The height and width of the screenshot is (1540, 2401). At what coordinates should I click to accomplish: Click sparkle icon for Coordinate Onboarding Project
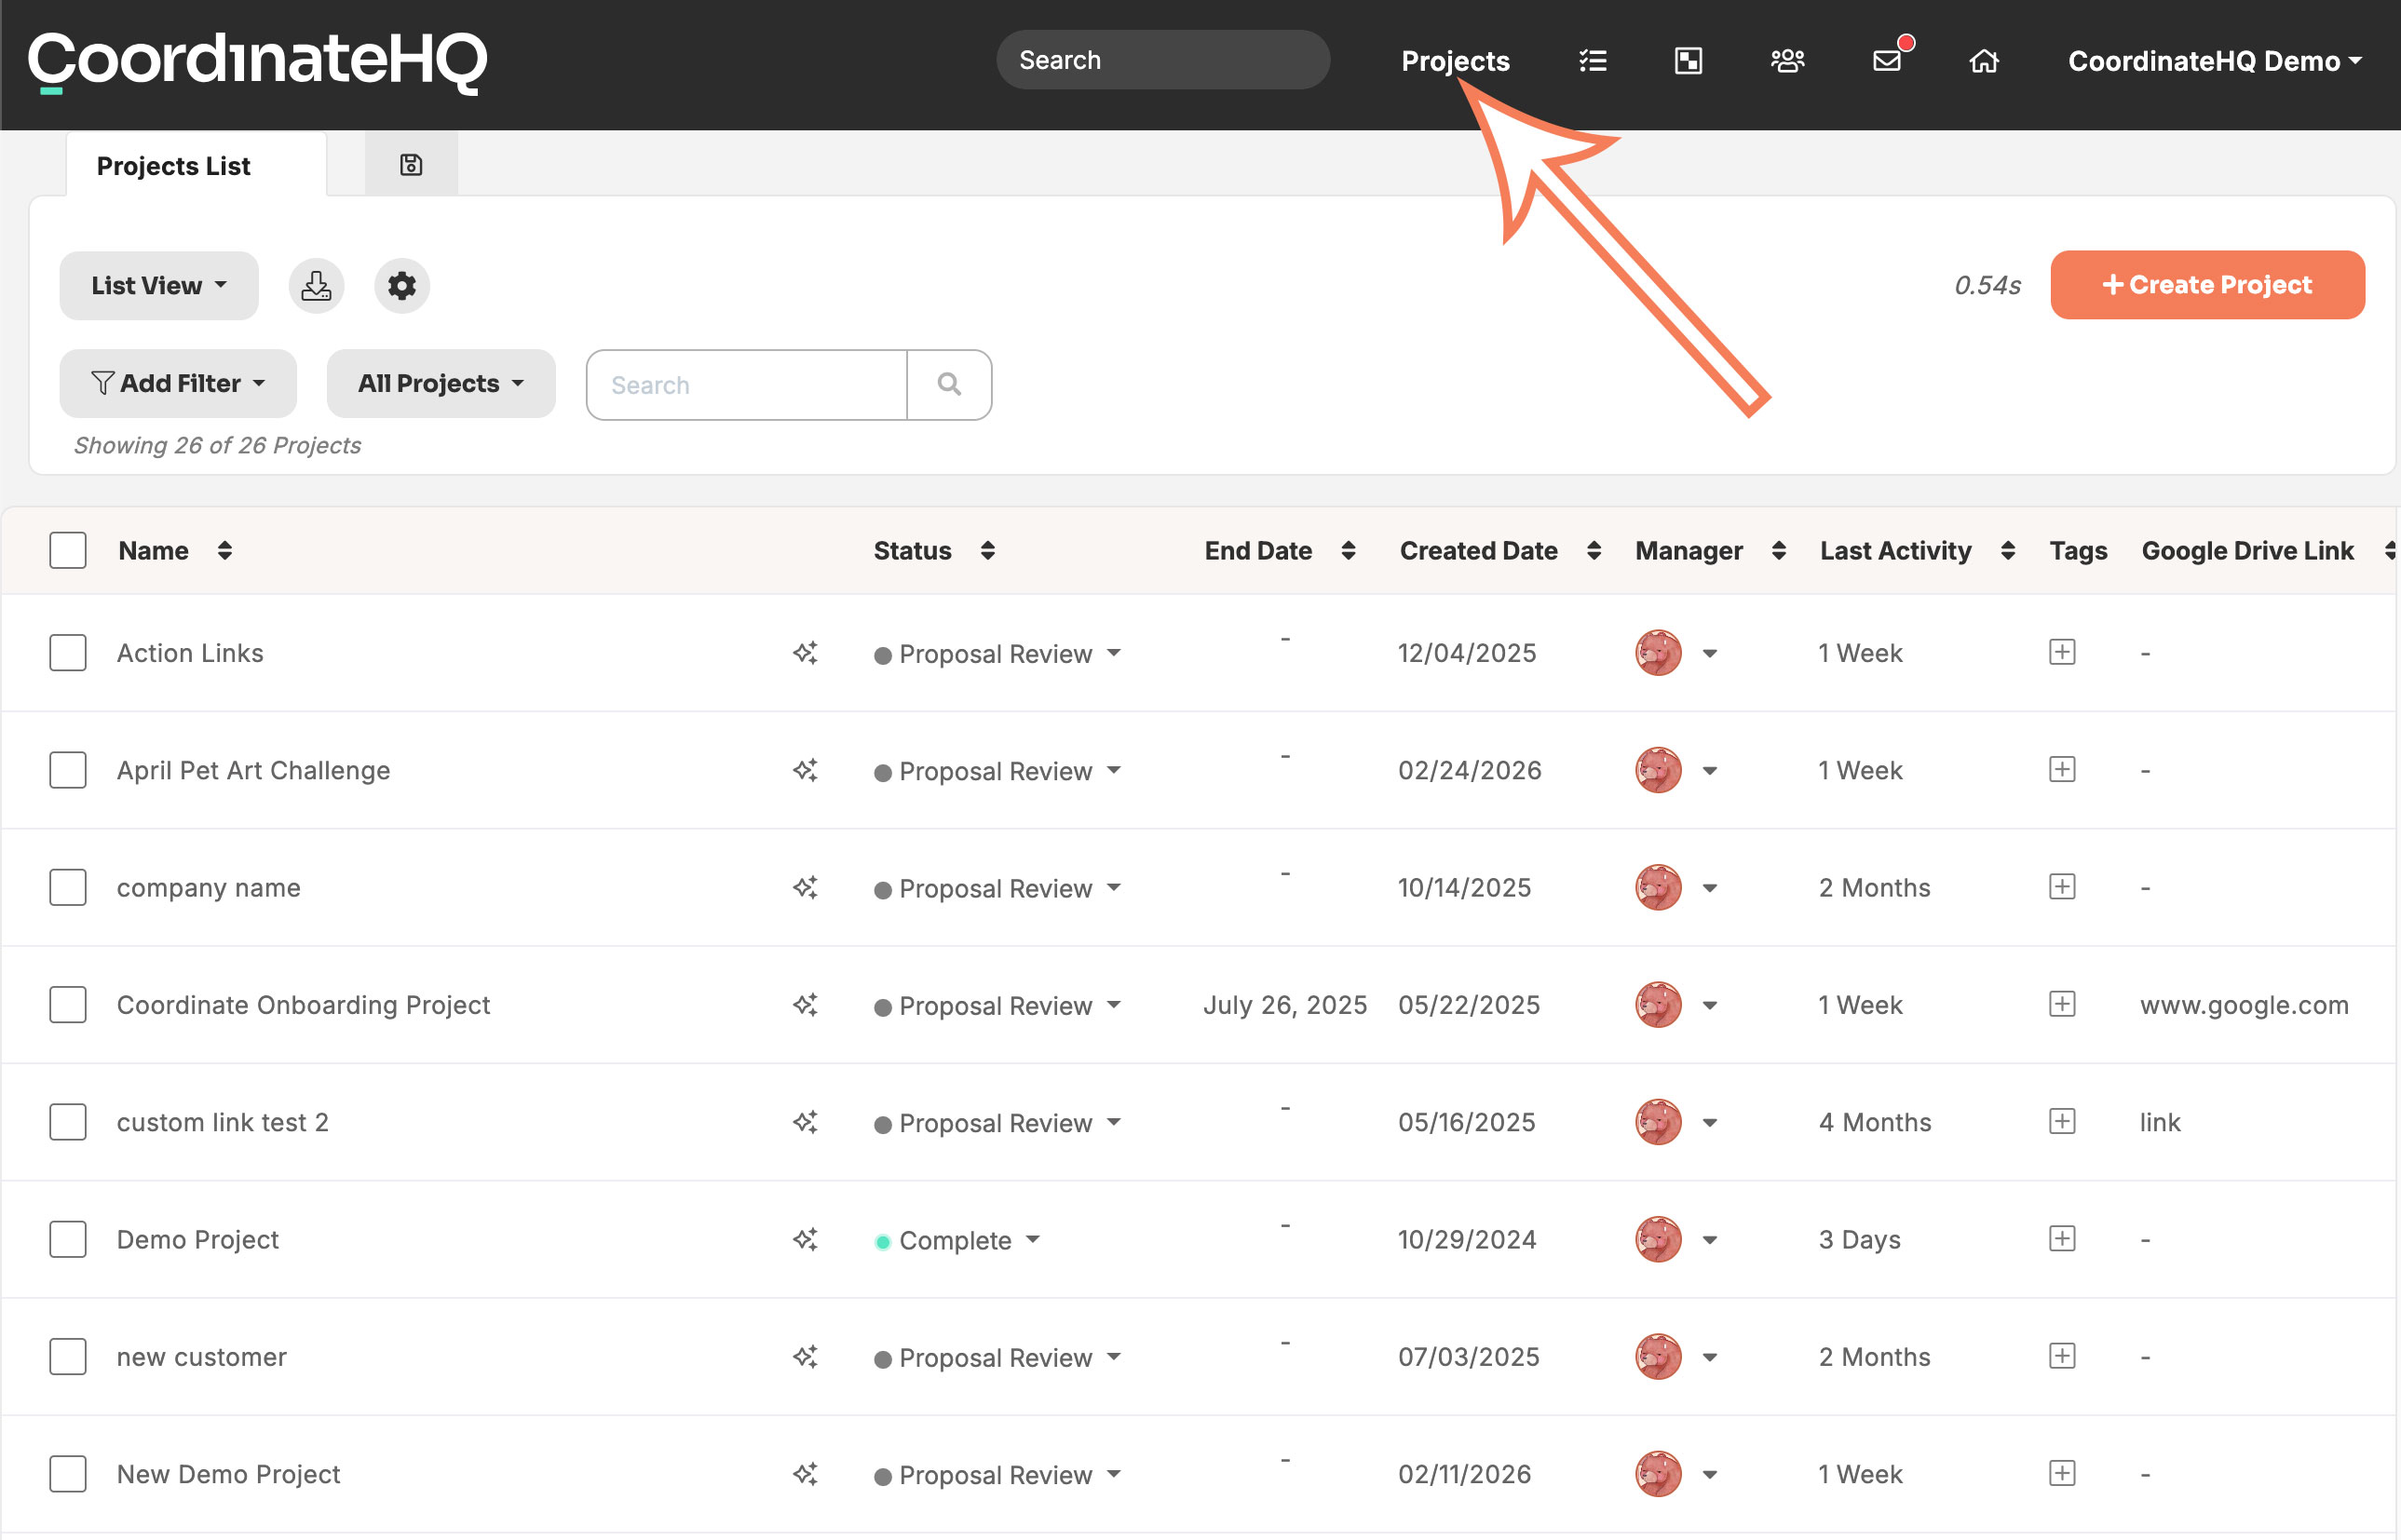[x=805, y=1005]
